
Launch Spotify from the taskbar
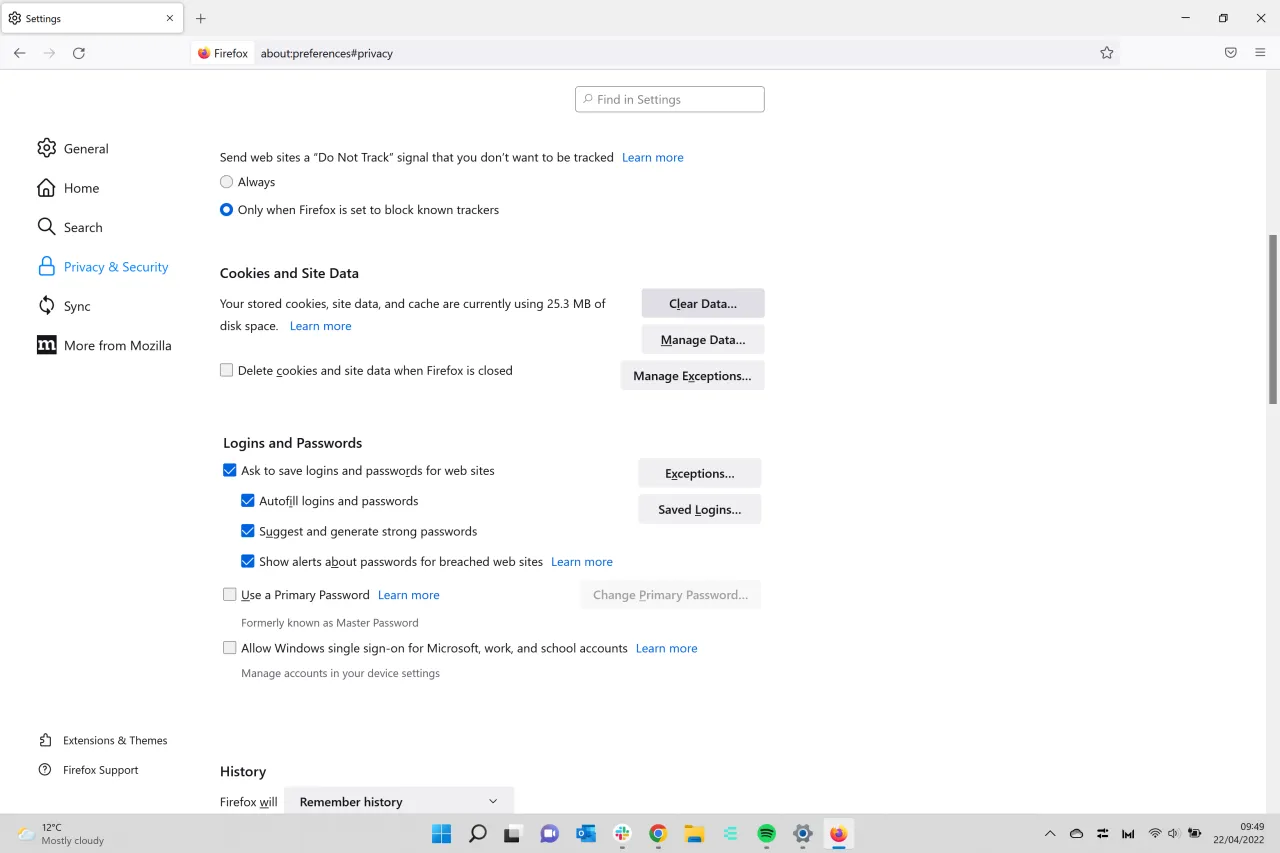point(767,833)
